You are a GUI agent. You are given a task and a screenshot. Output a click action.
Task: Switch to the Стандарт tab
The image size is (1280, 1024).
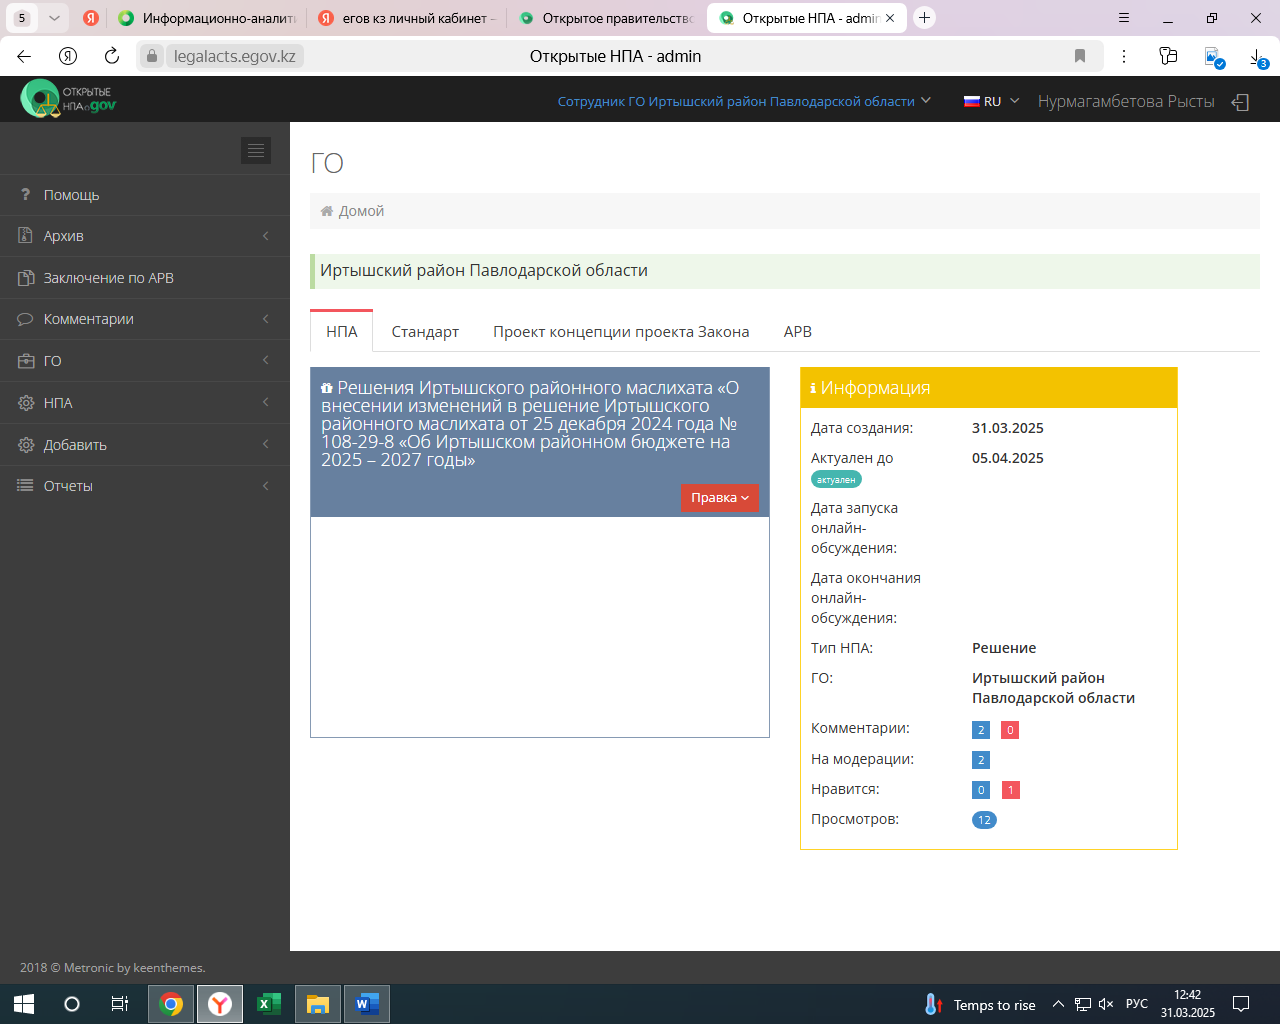tap(425, 332)
